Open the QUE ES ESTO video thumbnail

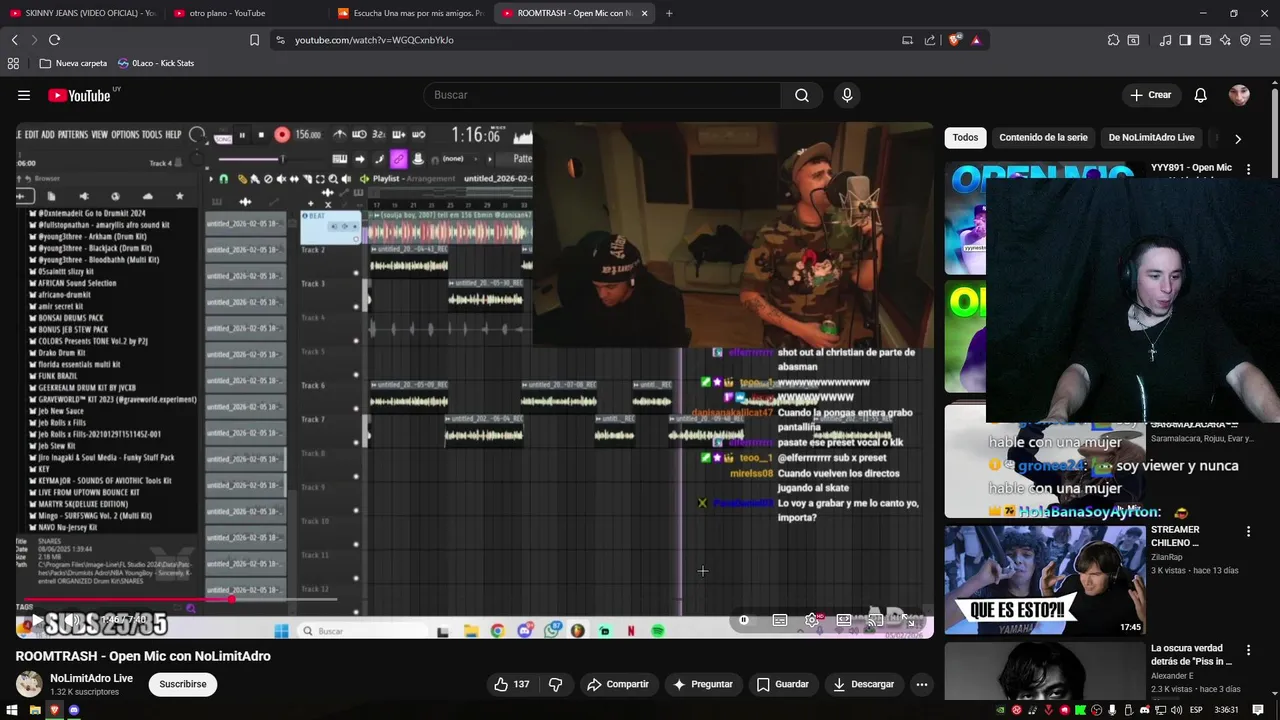coord(1045,580)
